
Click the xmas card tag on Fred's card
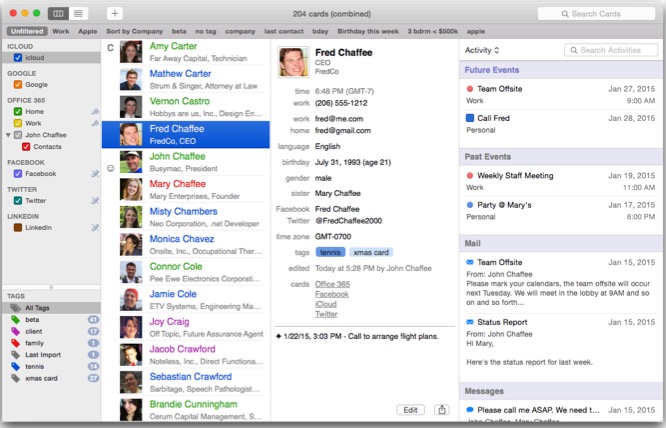pyautogui.click(x=371, y=252)
